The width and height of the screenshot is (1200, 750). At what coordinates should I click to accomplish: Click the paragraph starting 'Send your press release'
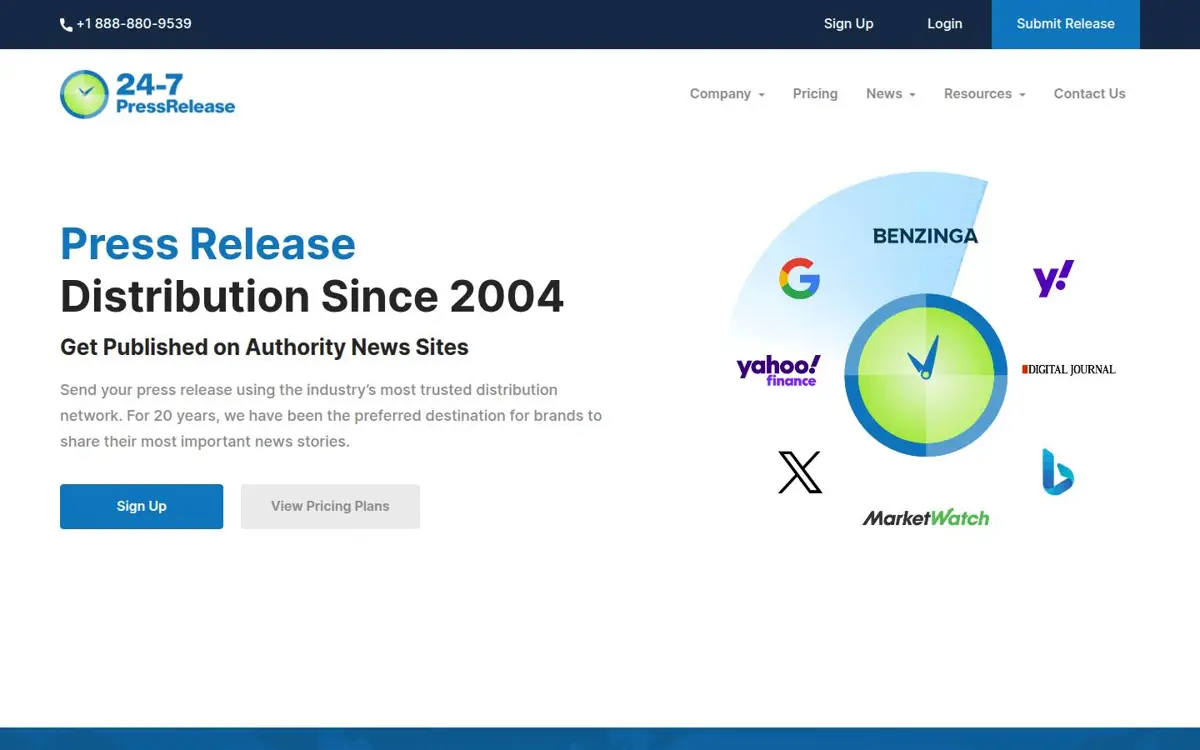[x=331, y=415]
